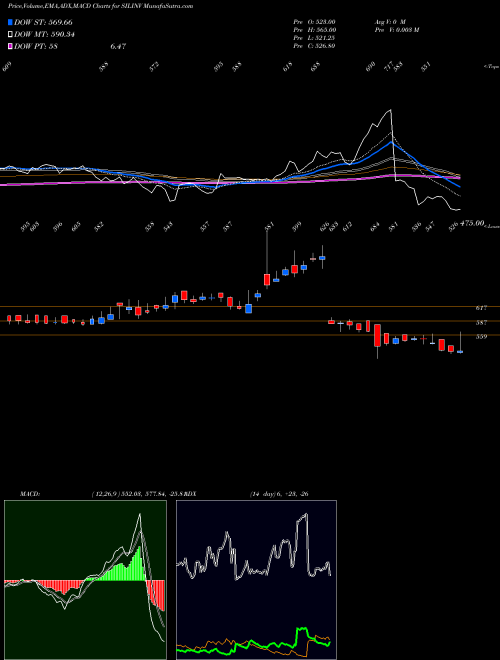This screenshot has width=500, height=660.
Task: Select the DOW ST 569.66 label
Action: [x=43, y=22]
